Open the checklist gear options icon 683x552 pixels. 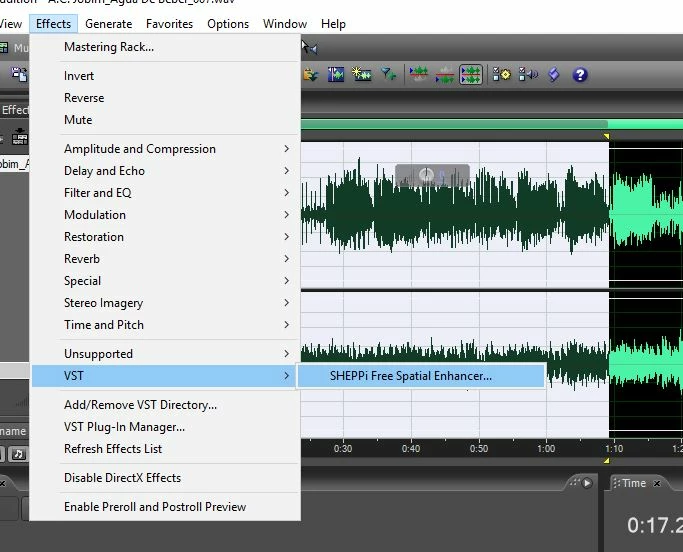pyautogui.click(x=501, y=75)
